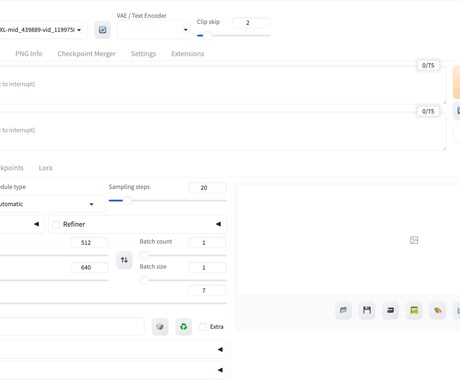The image size is (460, 380).
Task: Click the Sampling steps label
Action: [129, 187]
